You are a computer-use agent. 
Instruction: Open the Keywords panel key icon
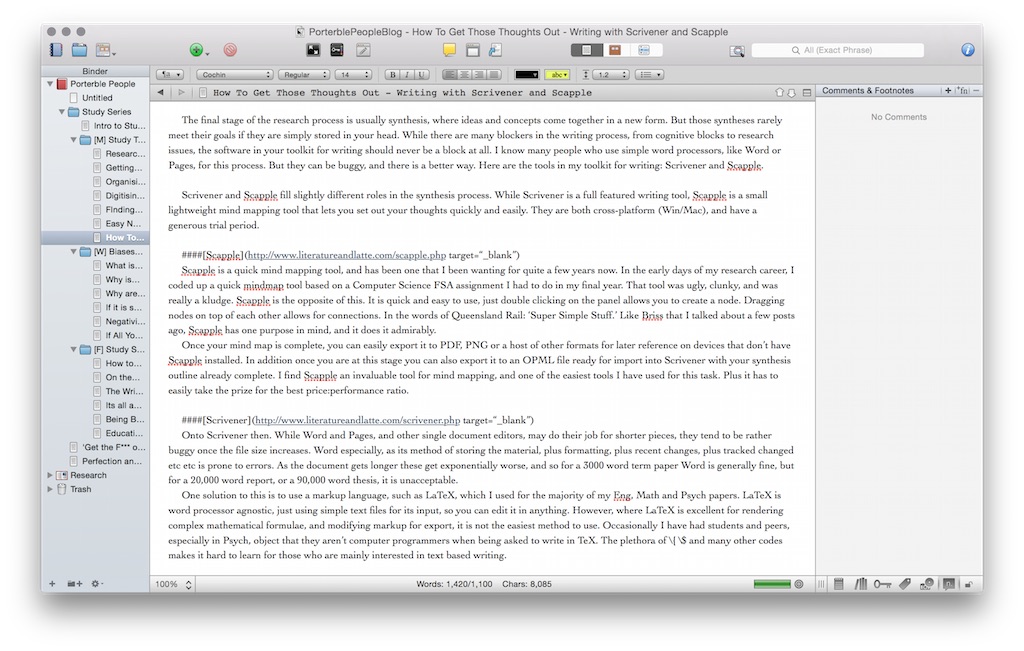pos(883,584)
